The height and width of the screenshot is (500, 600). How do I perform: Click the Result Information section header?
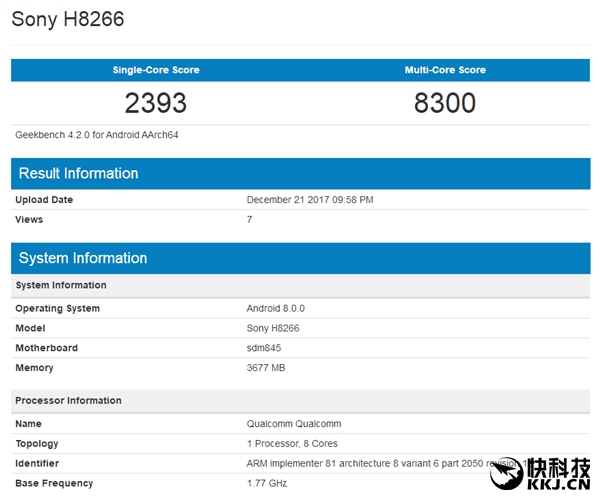coord(300,174)
